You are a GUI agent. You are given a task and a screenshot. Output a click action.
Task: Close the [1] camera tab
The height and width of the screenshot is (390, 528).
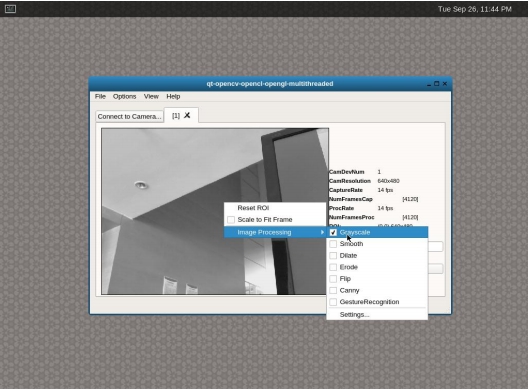click(187, 116)
